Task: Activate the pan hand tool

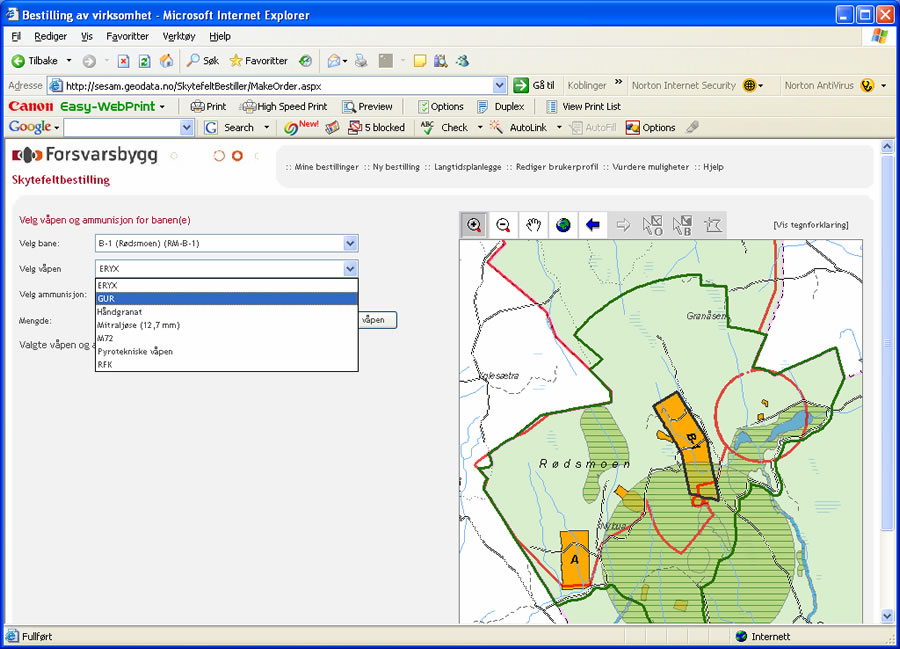Action: click(534, 225)
